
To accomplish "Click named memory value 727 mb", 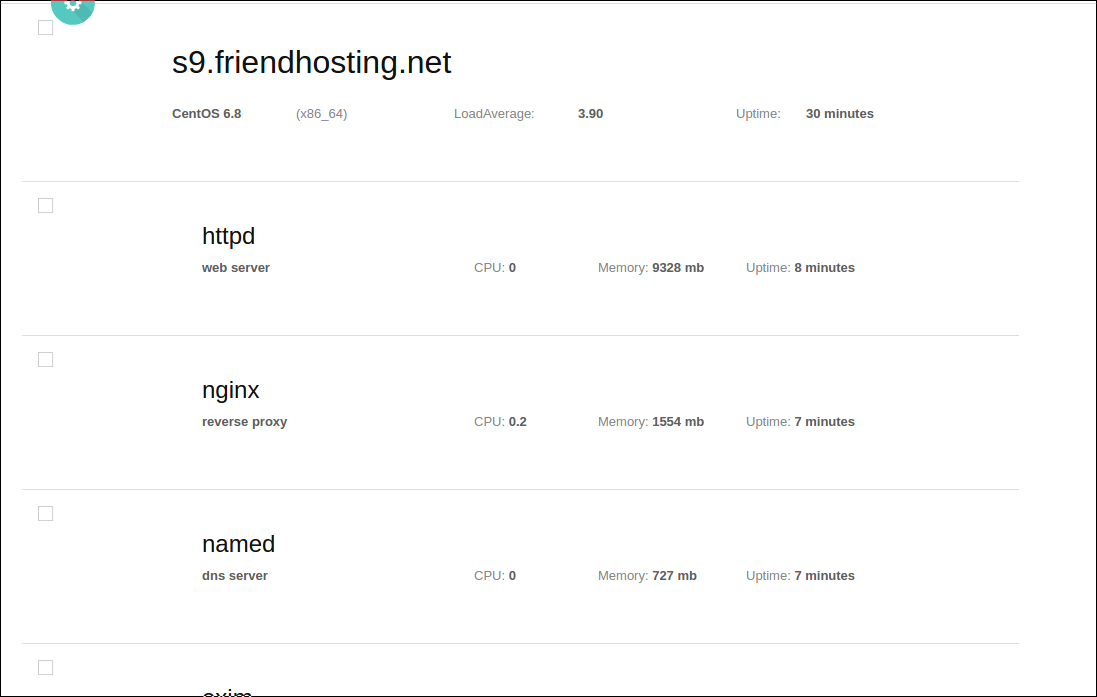I will click(674, 575).
